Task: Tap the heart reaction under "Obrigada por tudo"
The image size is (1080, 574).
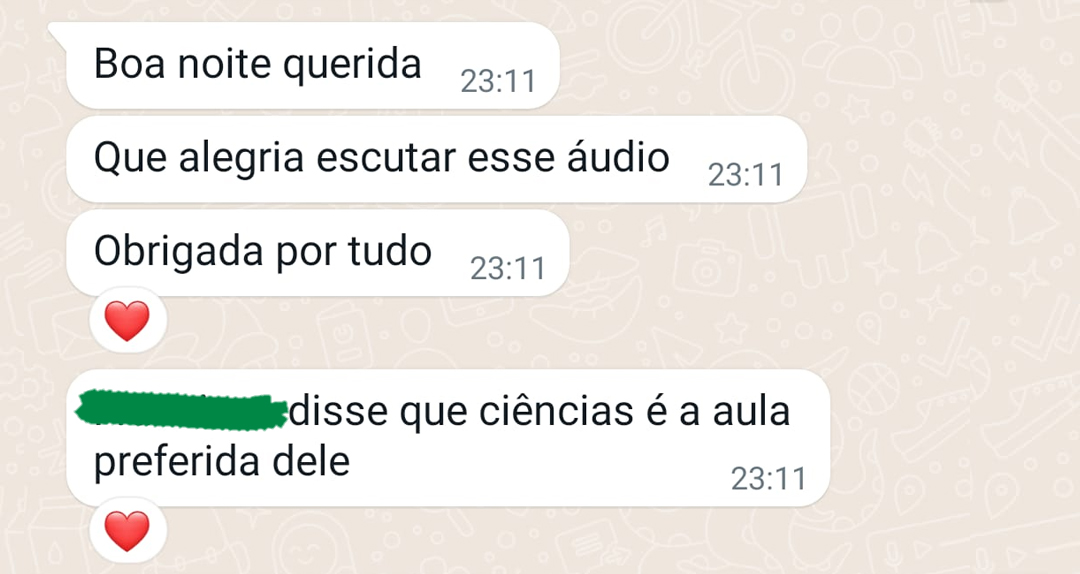Action: (127, 321)
